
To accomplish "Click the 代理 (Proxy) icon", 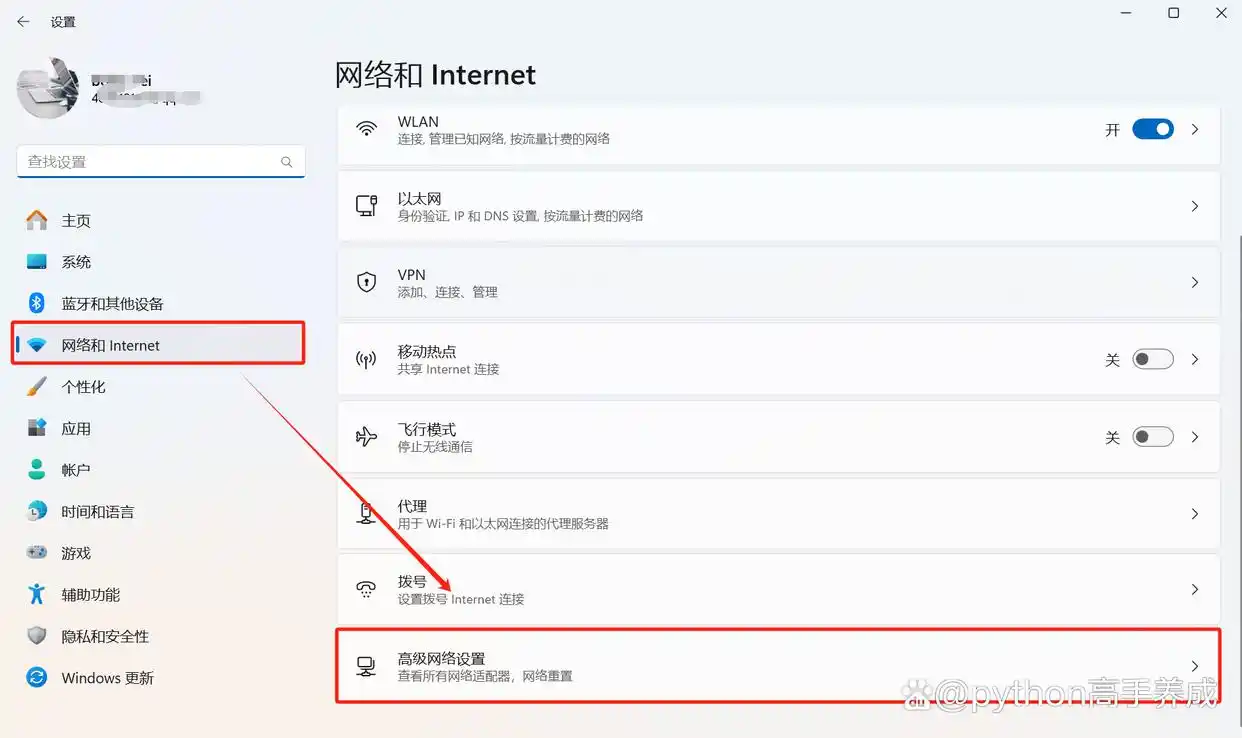I will (x=367, y=514).
